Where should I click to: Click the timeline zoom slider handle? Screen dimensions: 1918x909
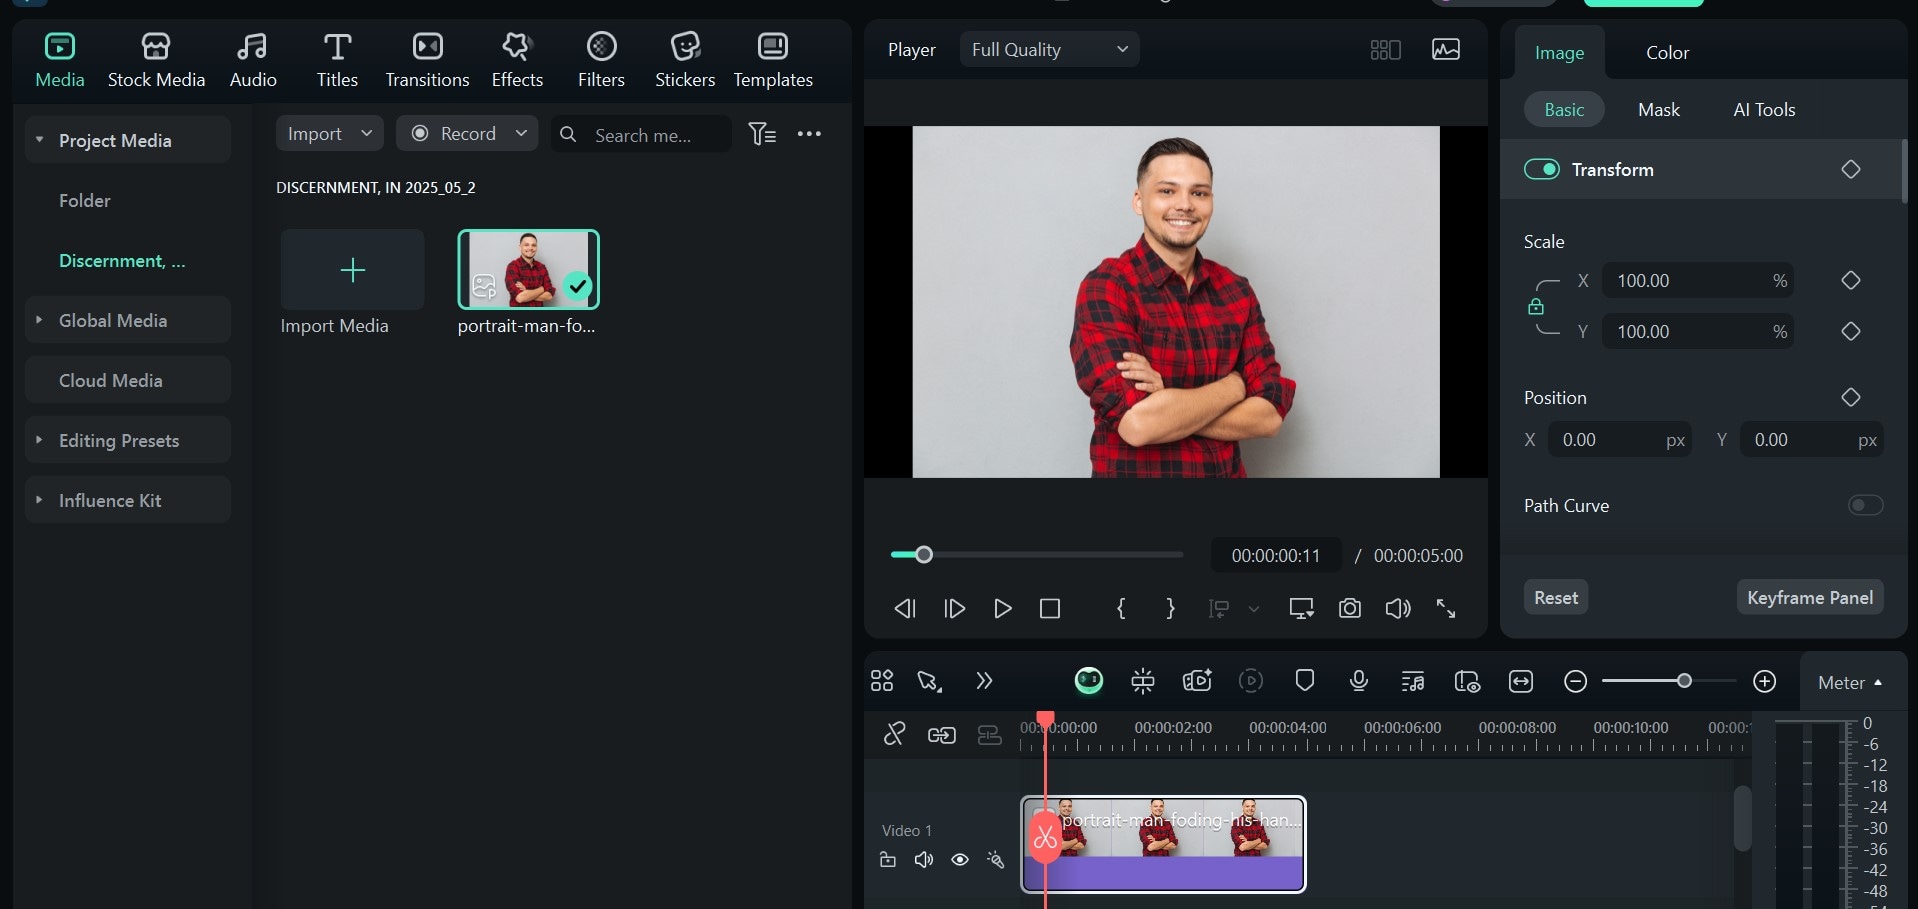tap(1684, 681)
